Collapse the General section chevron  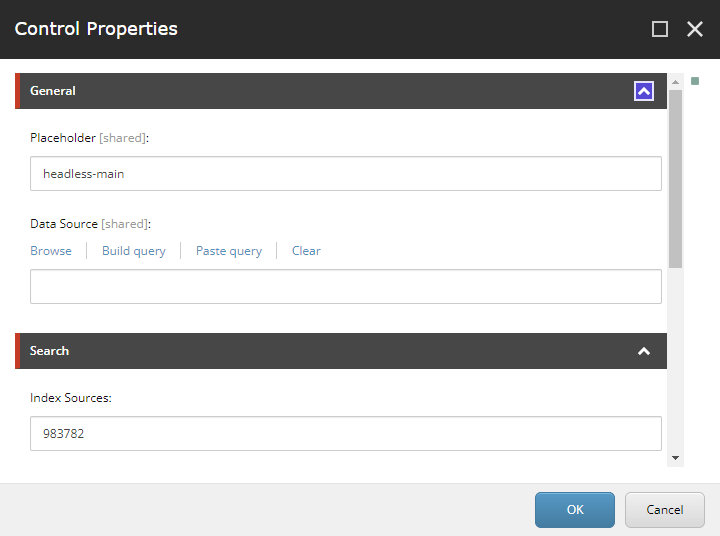(x=644, y=91)
